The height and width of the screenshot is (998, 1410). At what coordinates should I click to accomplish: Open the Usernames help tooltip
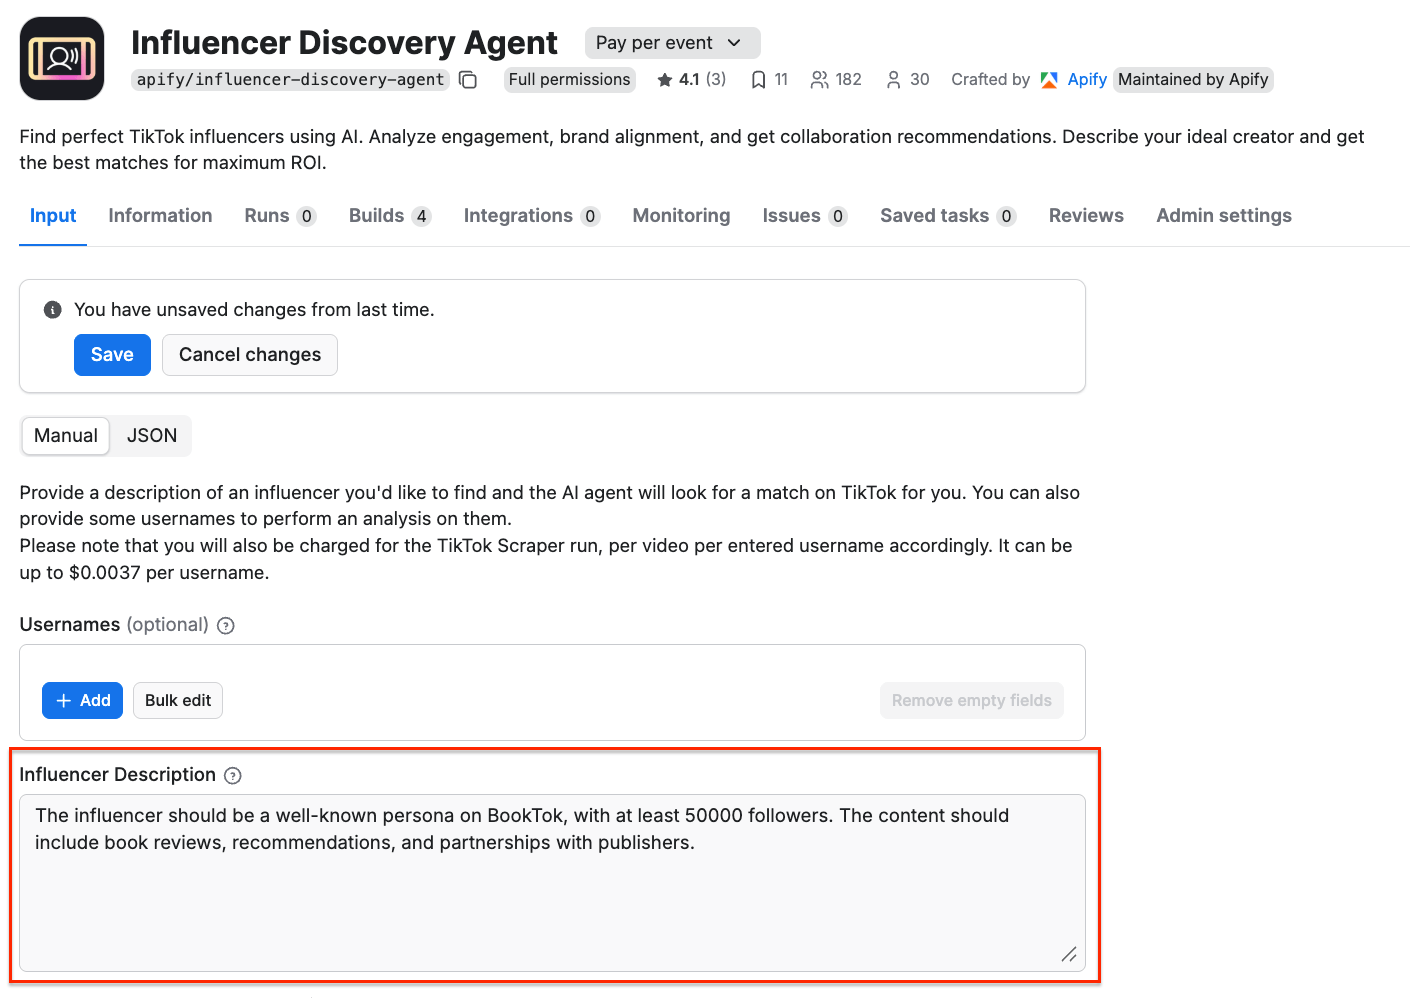coord(225,625)
